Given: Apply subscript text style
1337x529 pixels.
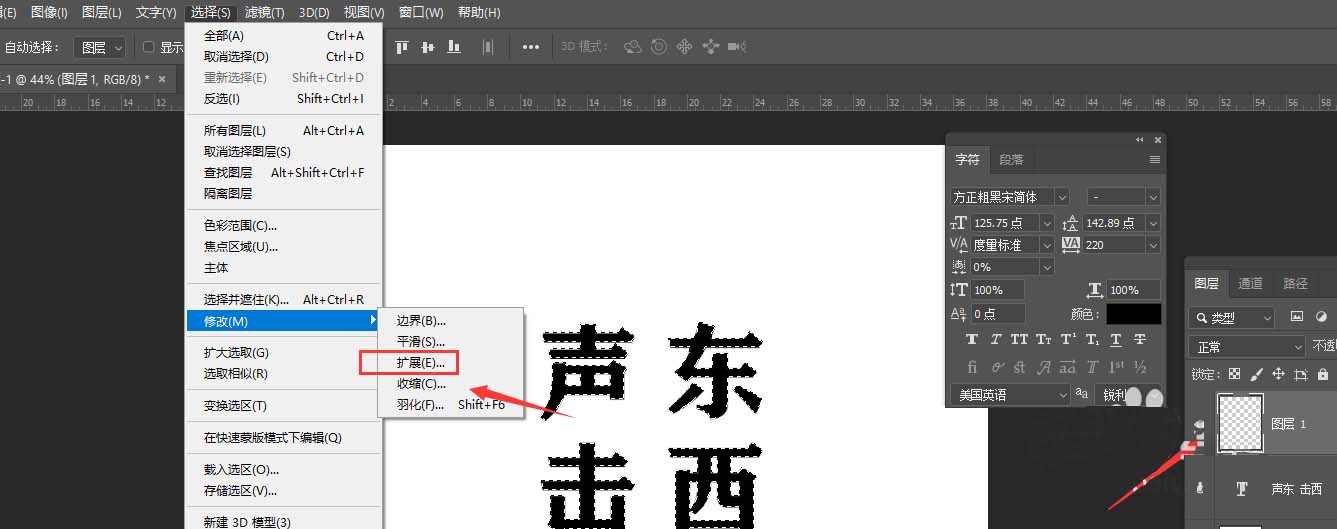Looking at the screenshot, I should [1092, 340].
